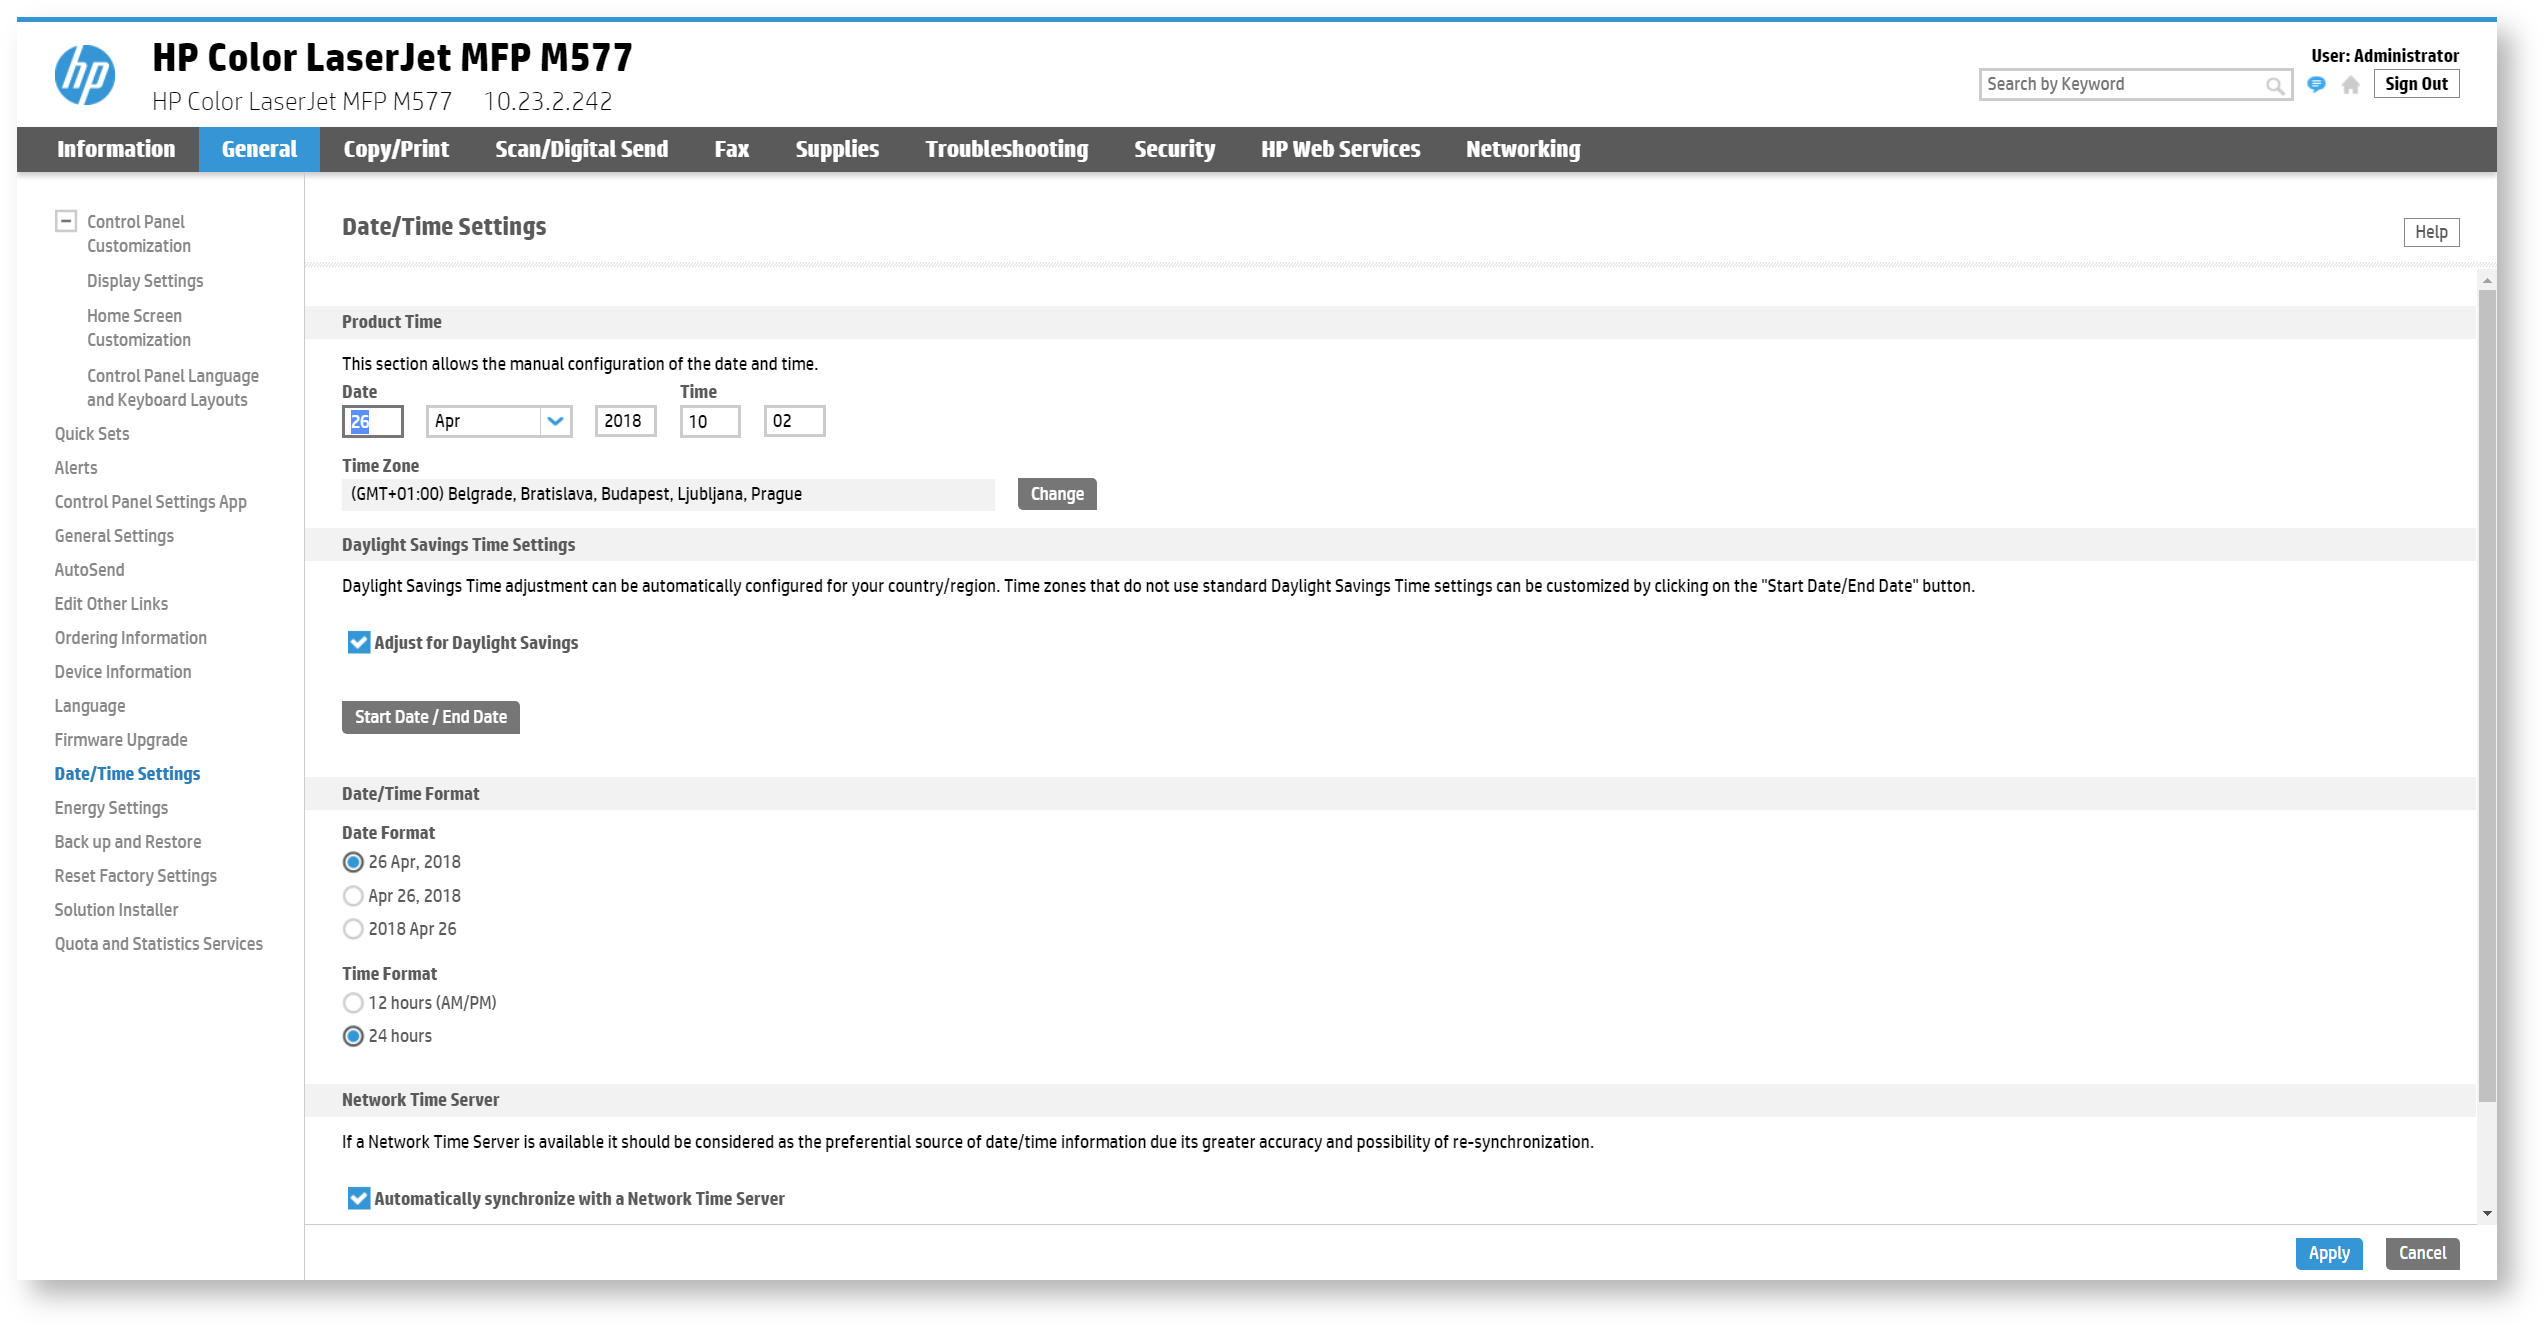2545x1328 pixels.
Task: Click the HP logo icon
Action: pyautogui.click(x=85, y=75)
